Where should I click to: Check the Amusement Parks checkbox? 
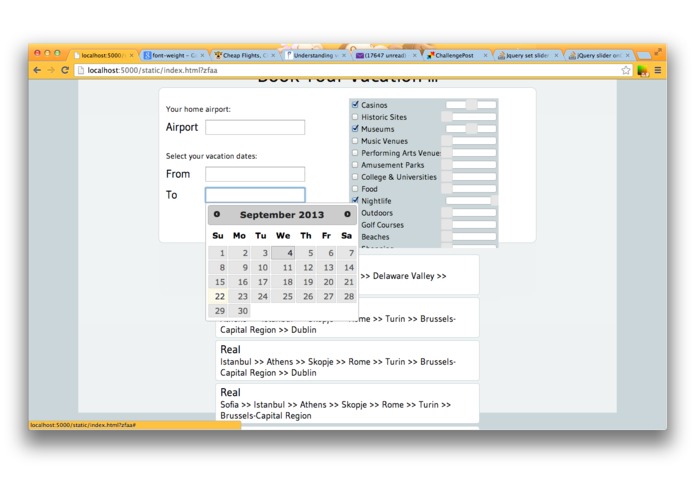pyautogui.click(x=355, y=164)
